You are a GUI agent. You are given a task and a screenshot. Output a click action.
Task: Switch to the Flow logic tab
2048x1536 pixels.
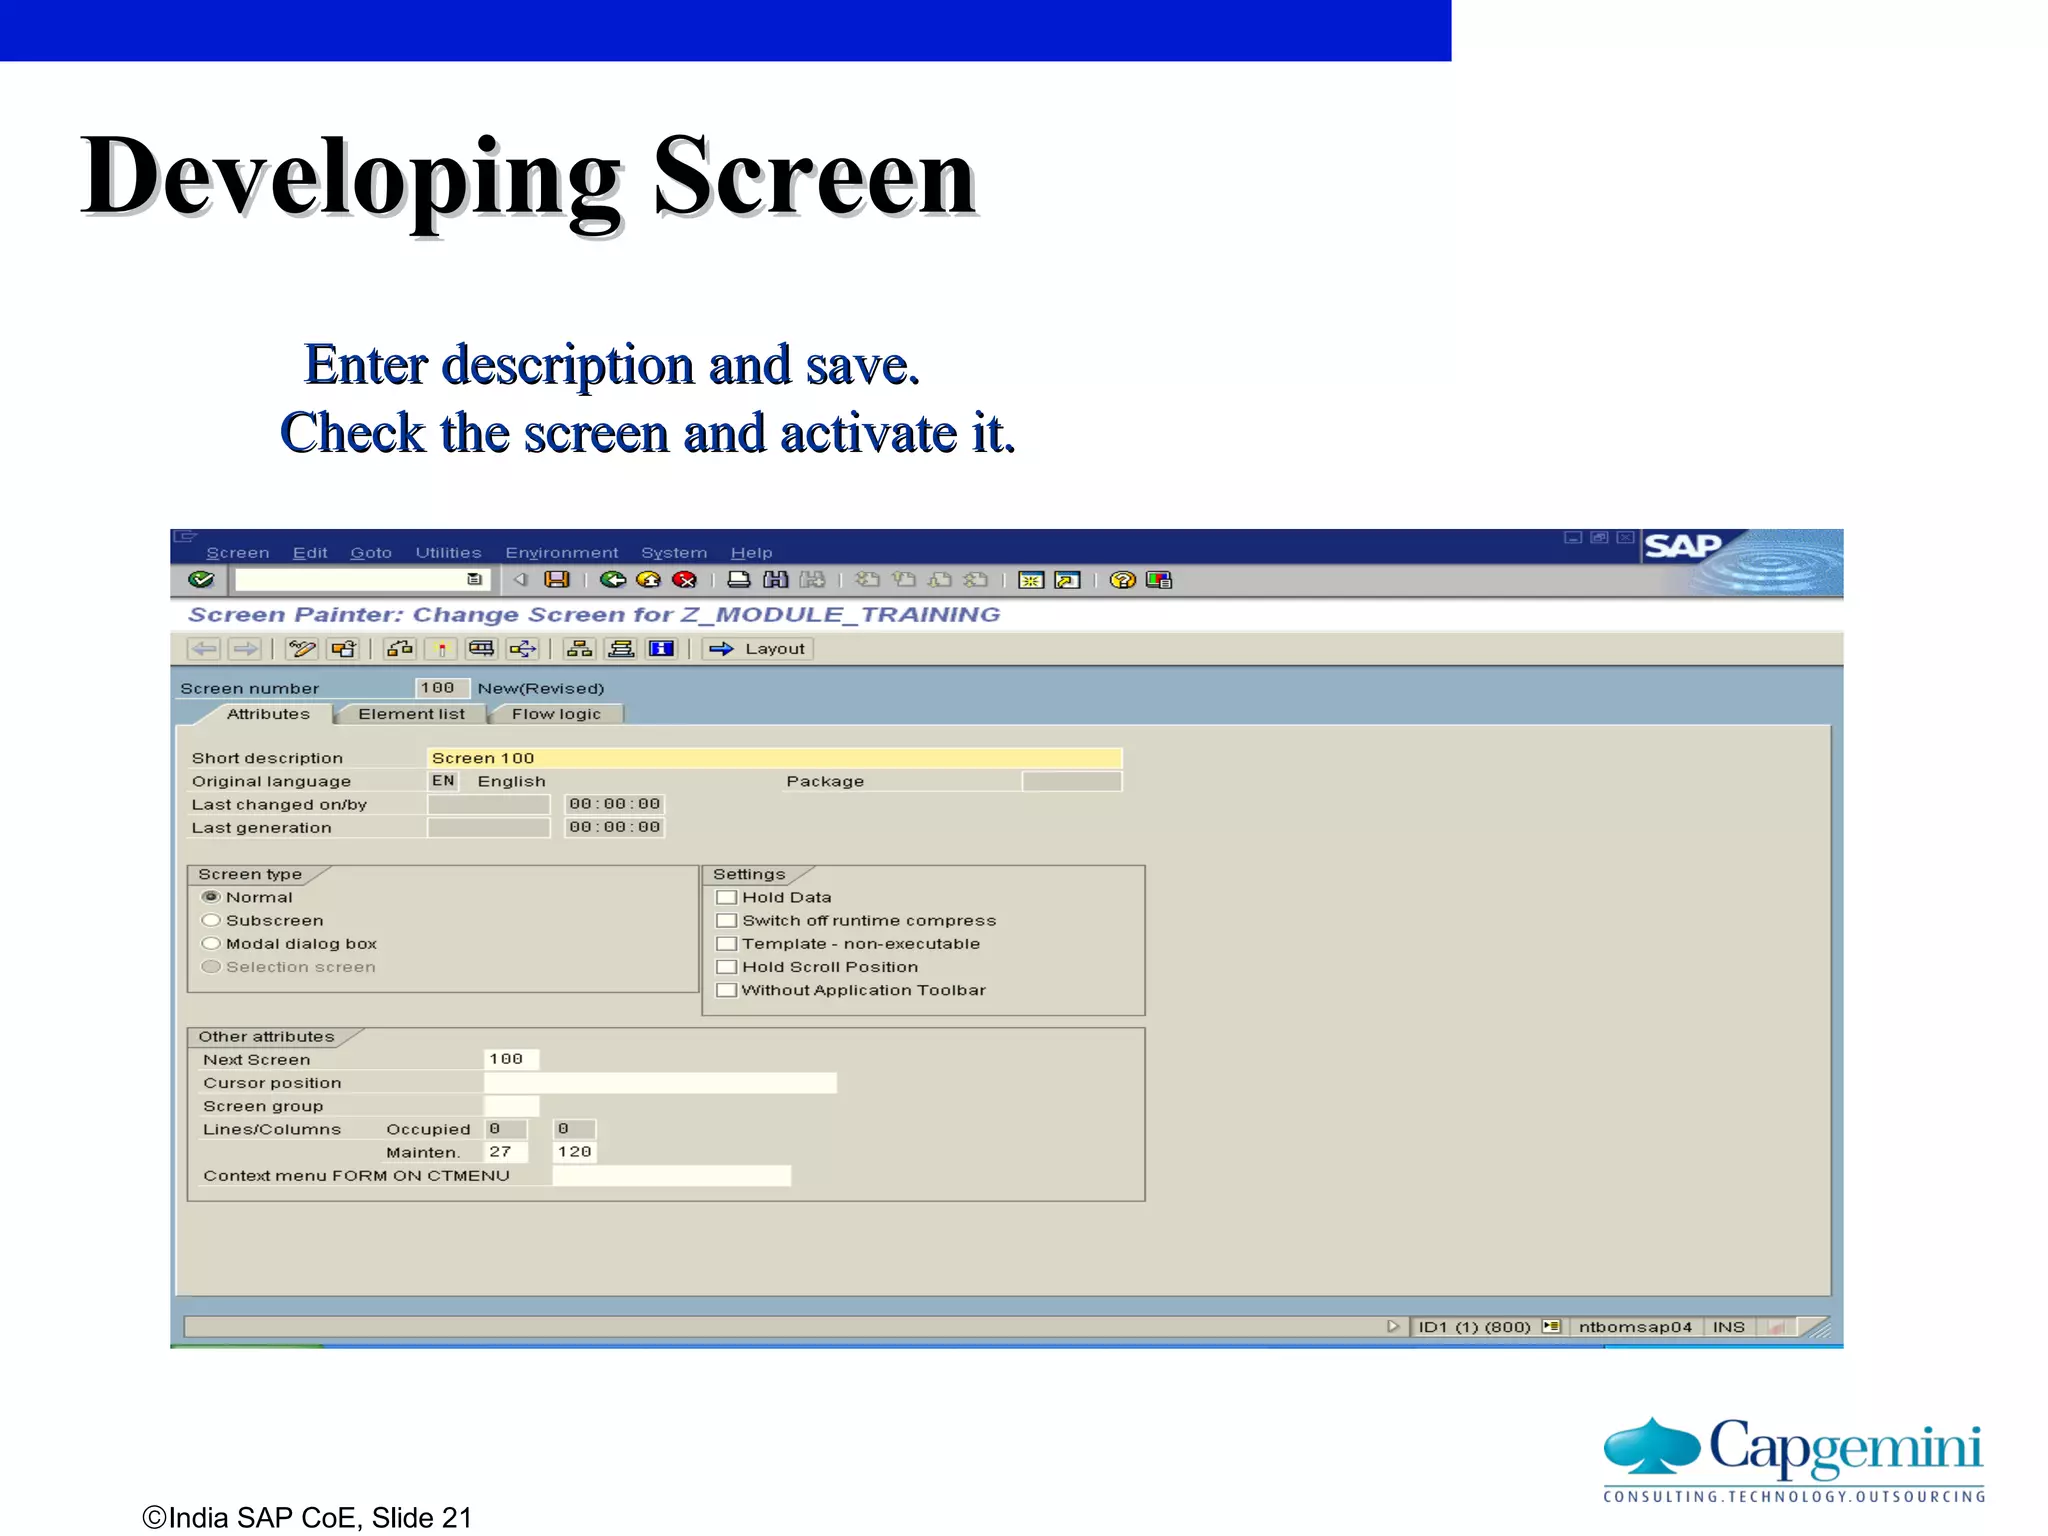556,714
